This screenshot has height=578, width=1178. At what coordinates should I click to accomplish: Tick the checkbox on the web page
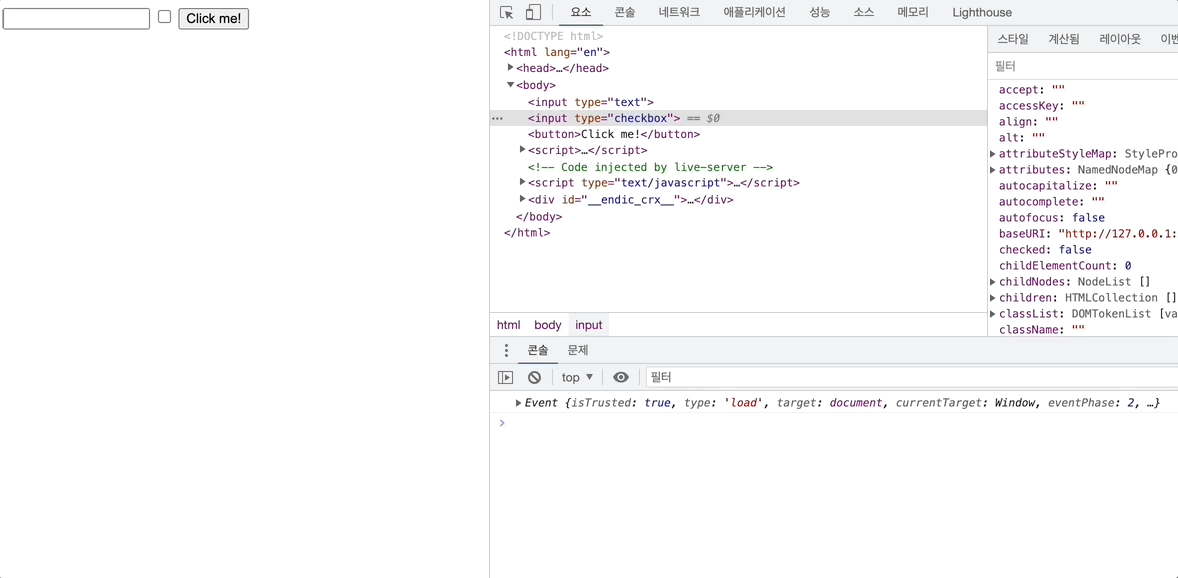click(x=165, y=17)
